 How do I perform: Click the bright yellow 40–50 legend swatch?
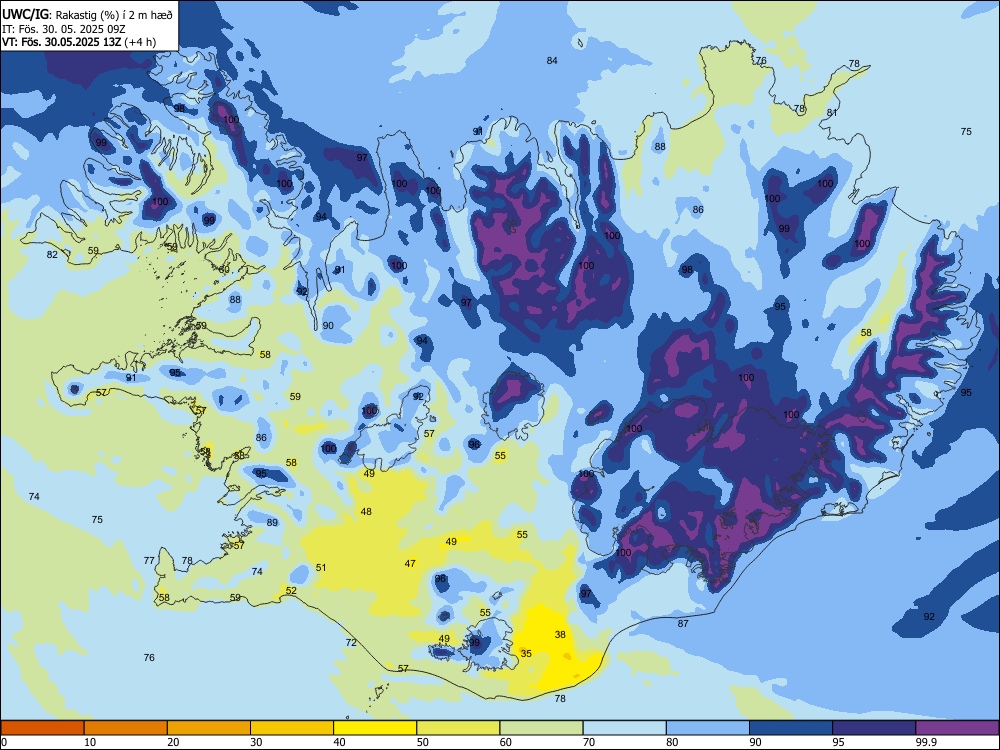coord(375,728)
